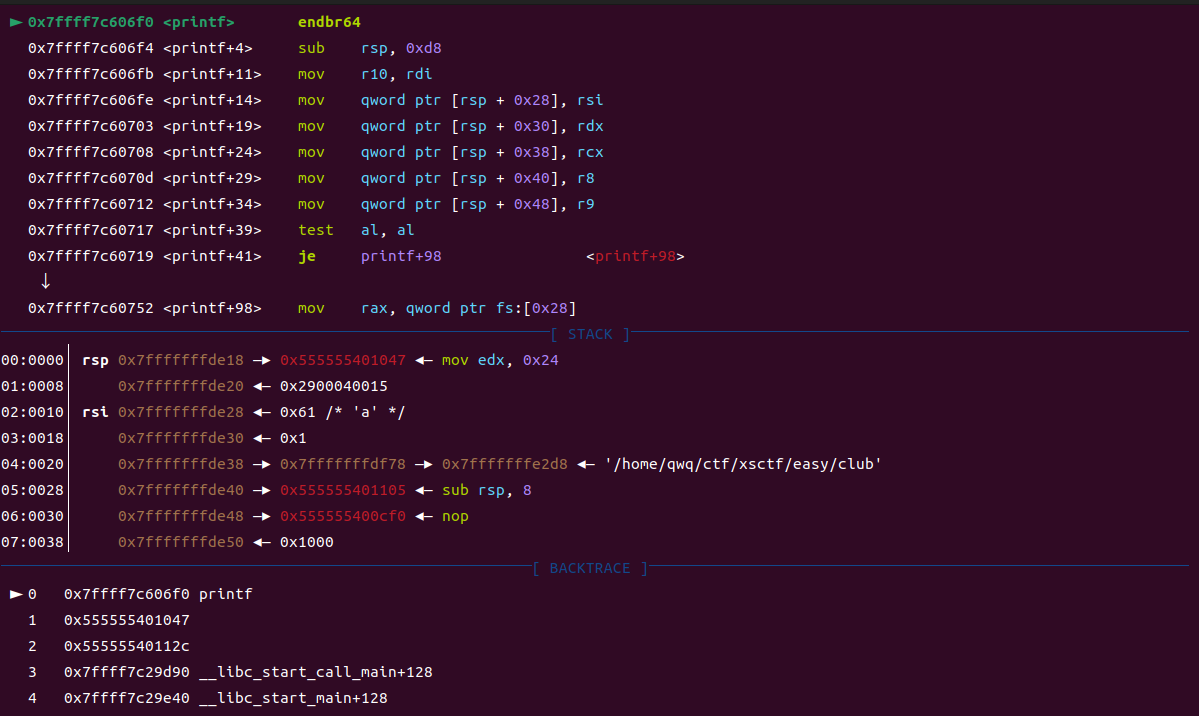Click the 0x1000 value in stack row 07
Viewport: 1199px width, 716px height.
[307, 542]
